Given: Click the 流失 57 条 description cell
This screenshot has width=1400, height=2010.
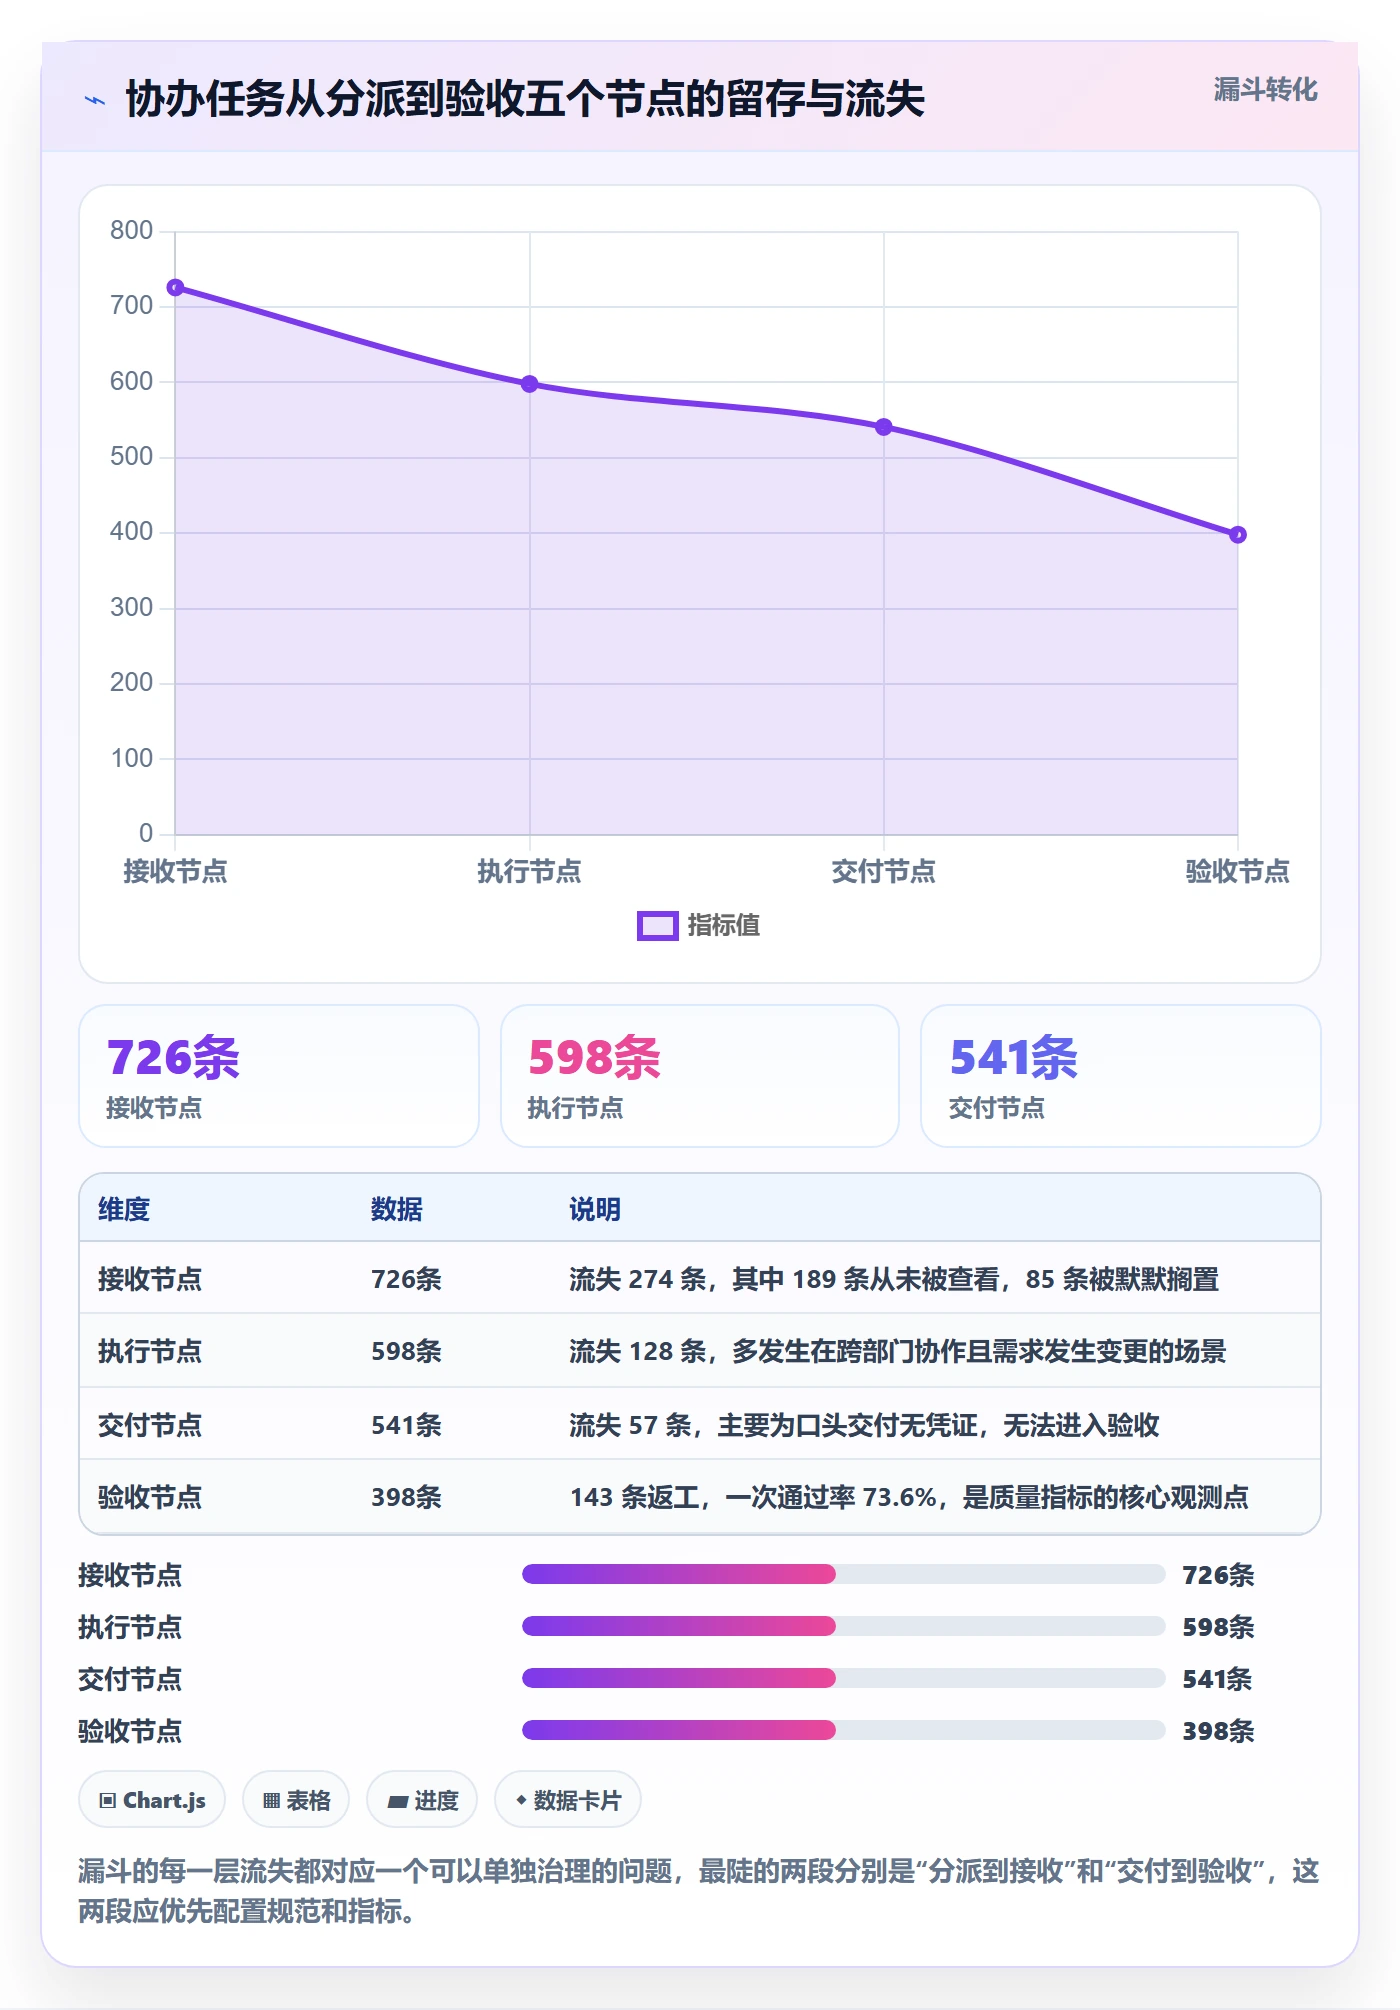Looking at the screenshot, I should 864,1425.
